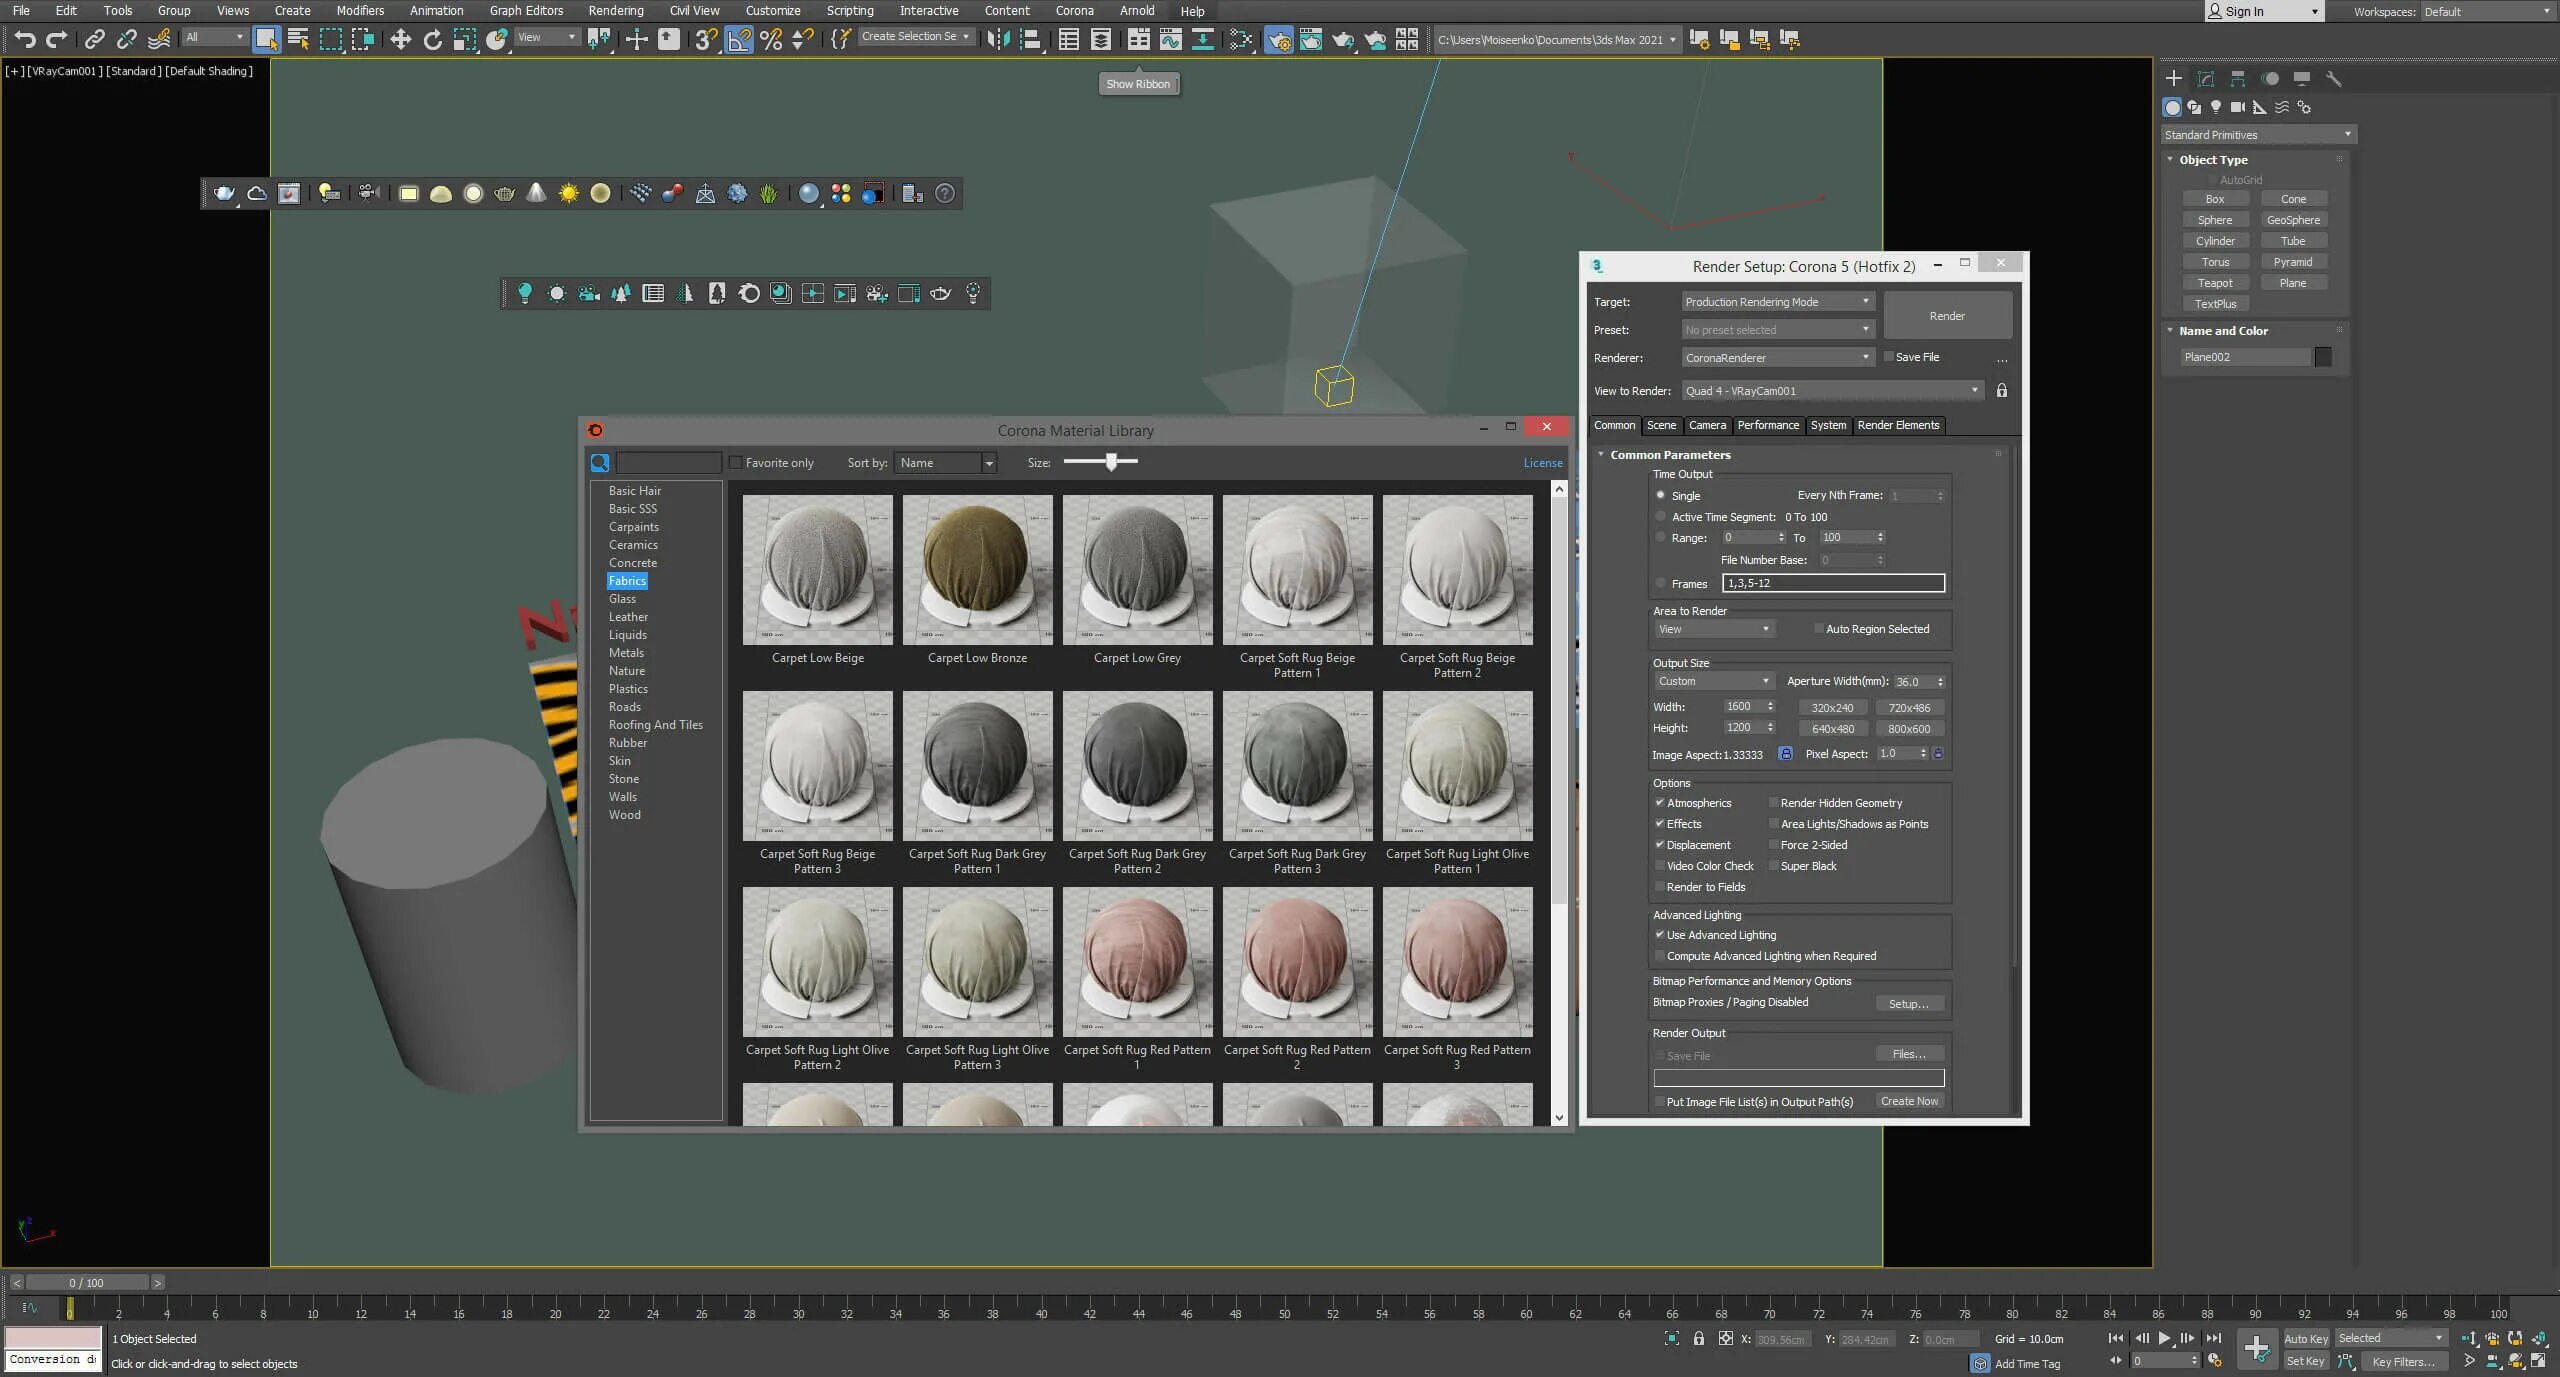Open the Modify panel tab icon
This screenshot has height=1377, width=2560.
(x=2205, y=78)
